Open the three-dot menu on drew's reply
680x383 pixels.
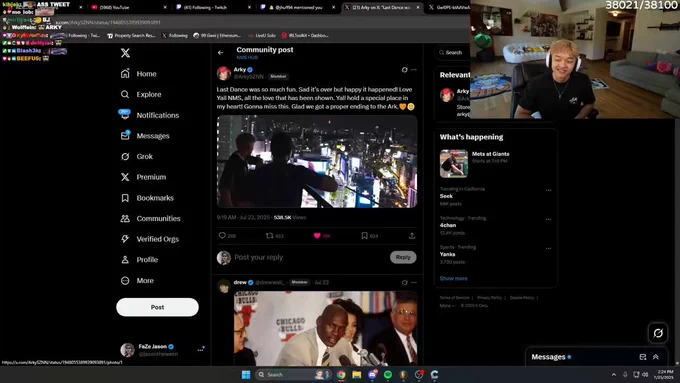(414, 282)
